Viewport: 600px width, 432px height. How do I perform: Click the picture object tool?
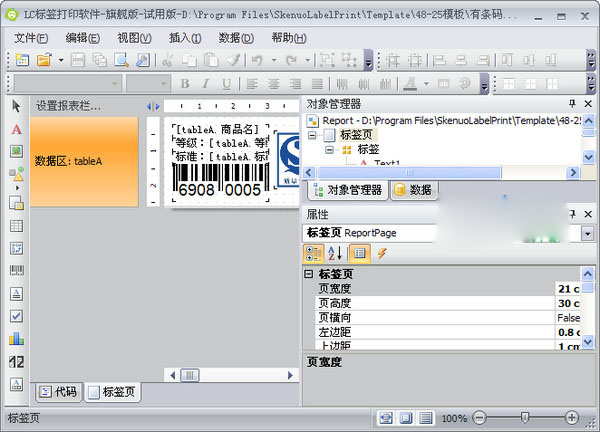tap(16, 152)
